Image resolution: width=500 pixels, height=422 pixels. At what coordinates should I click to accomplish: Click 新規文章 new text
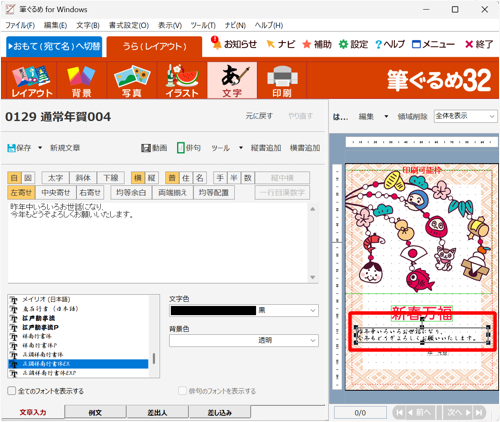[x=65, y=148]
